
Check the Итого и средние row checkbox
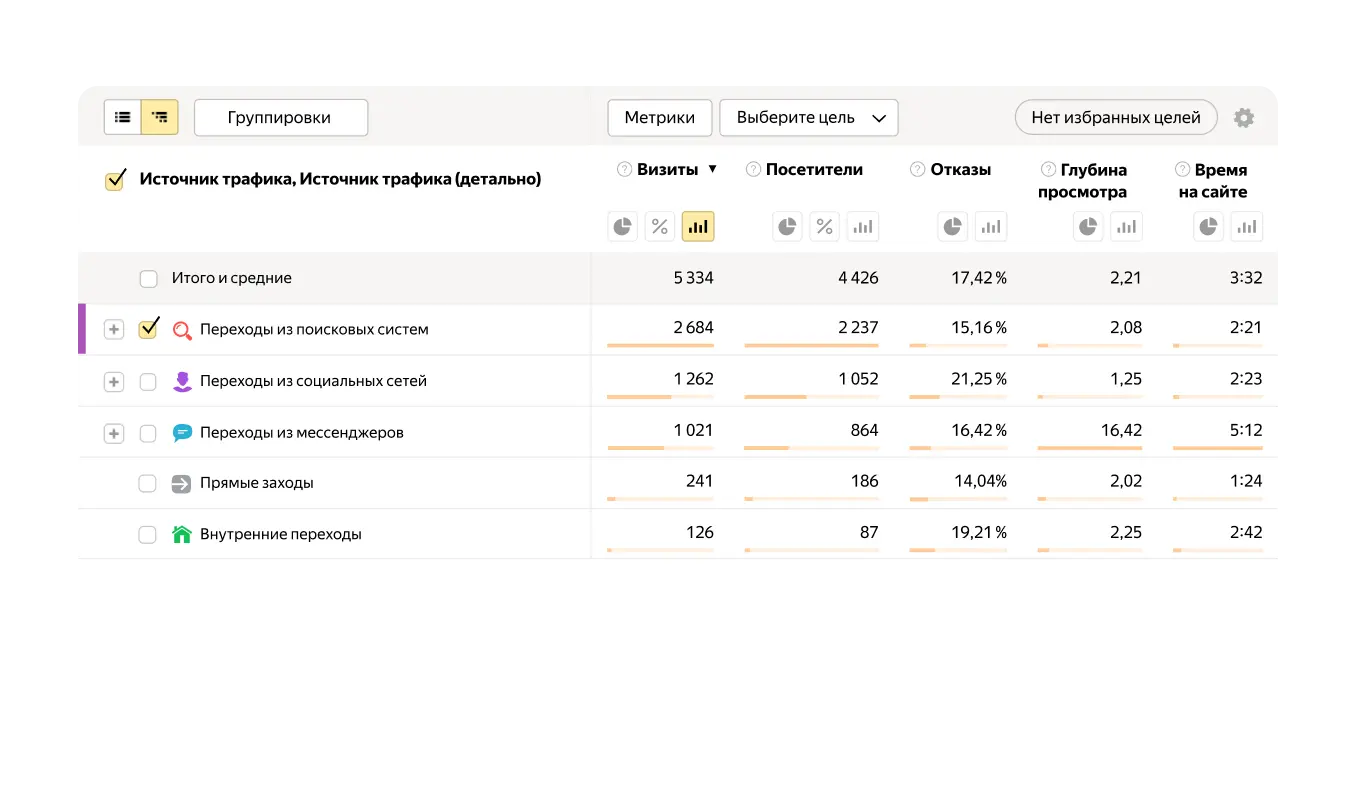(x=147, y=277)
